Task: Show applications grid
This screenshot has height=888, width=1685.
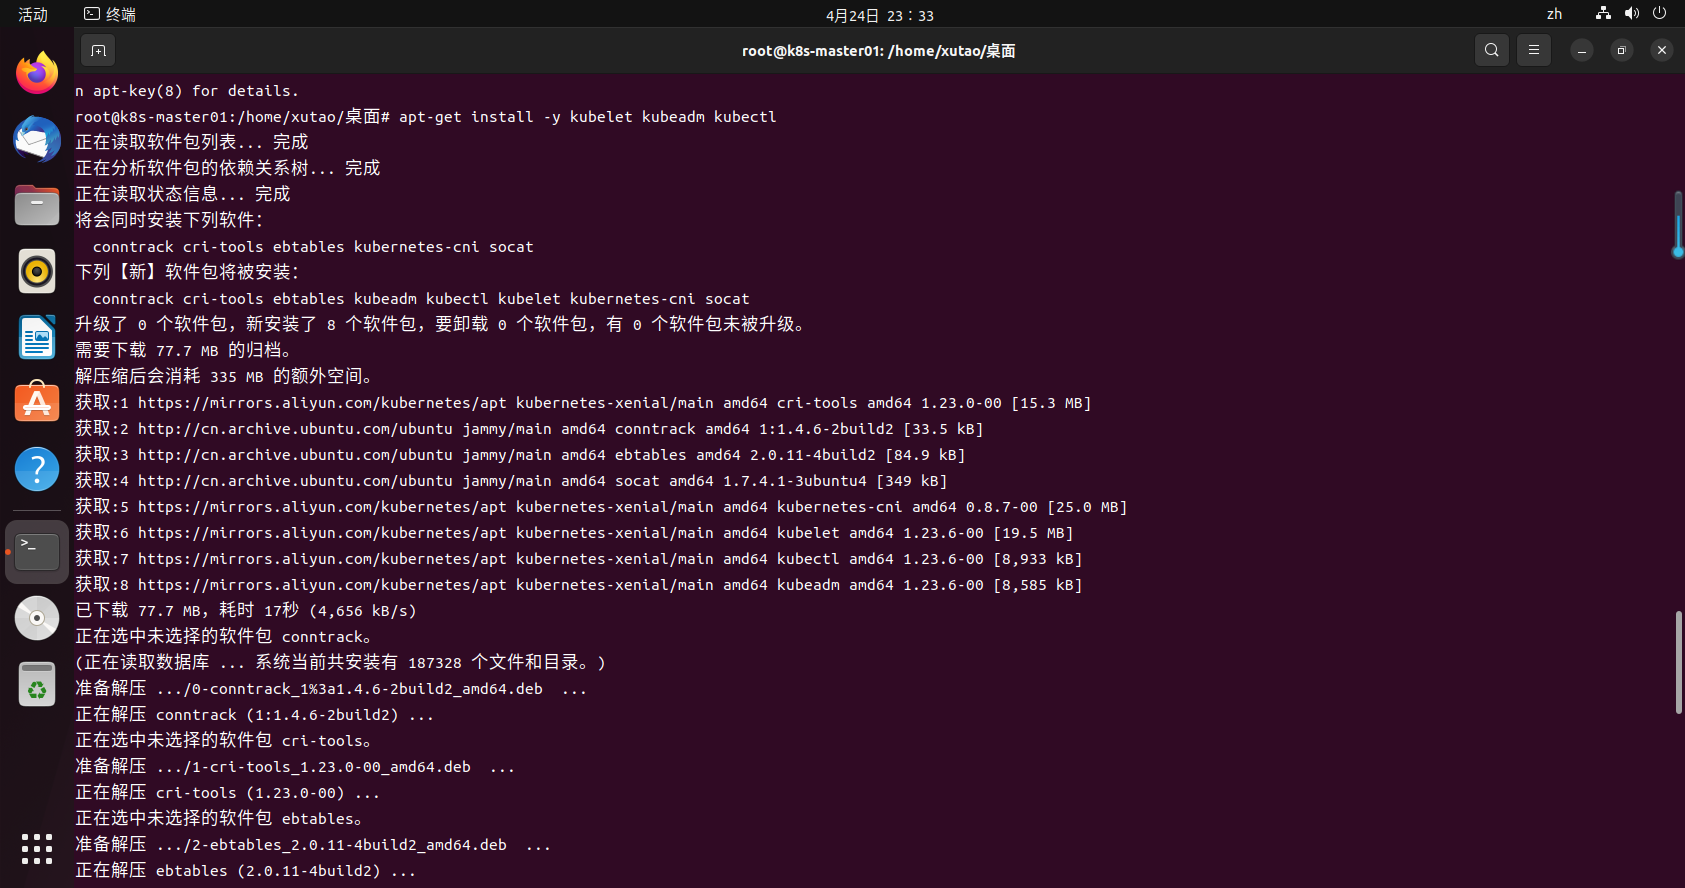Action: [x=37, y=849]
